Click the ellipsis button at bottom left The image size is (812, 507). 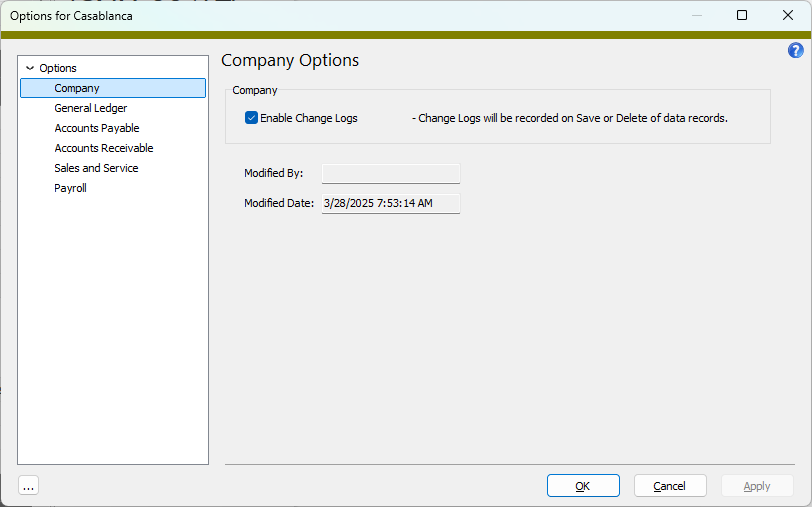(28, 486)
